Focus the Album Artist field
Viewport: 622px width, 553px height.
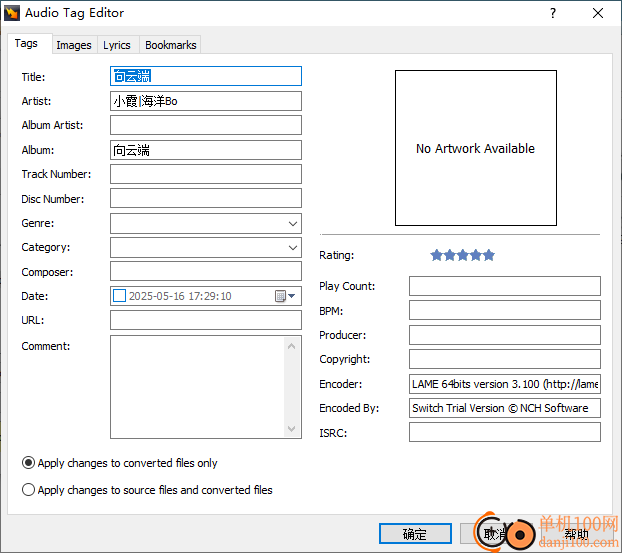[x=206, y=125]
